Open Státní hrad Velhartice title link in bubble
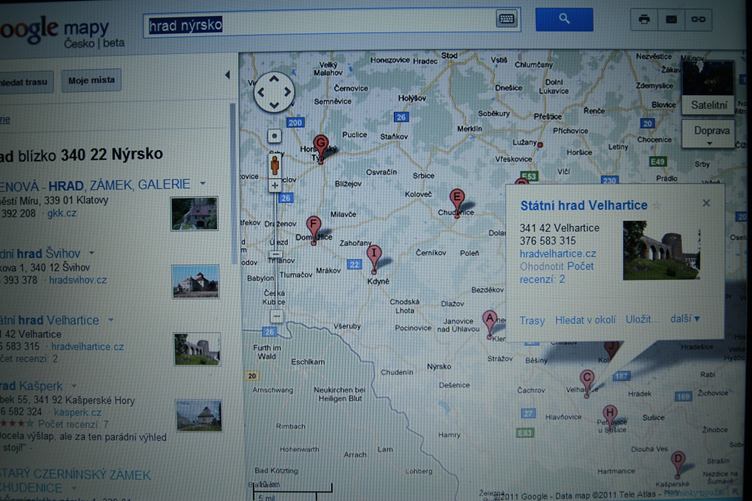Screen dimensions: 752x501 (584, 206)
